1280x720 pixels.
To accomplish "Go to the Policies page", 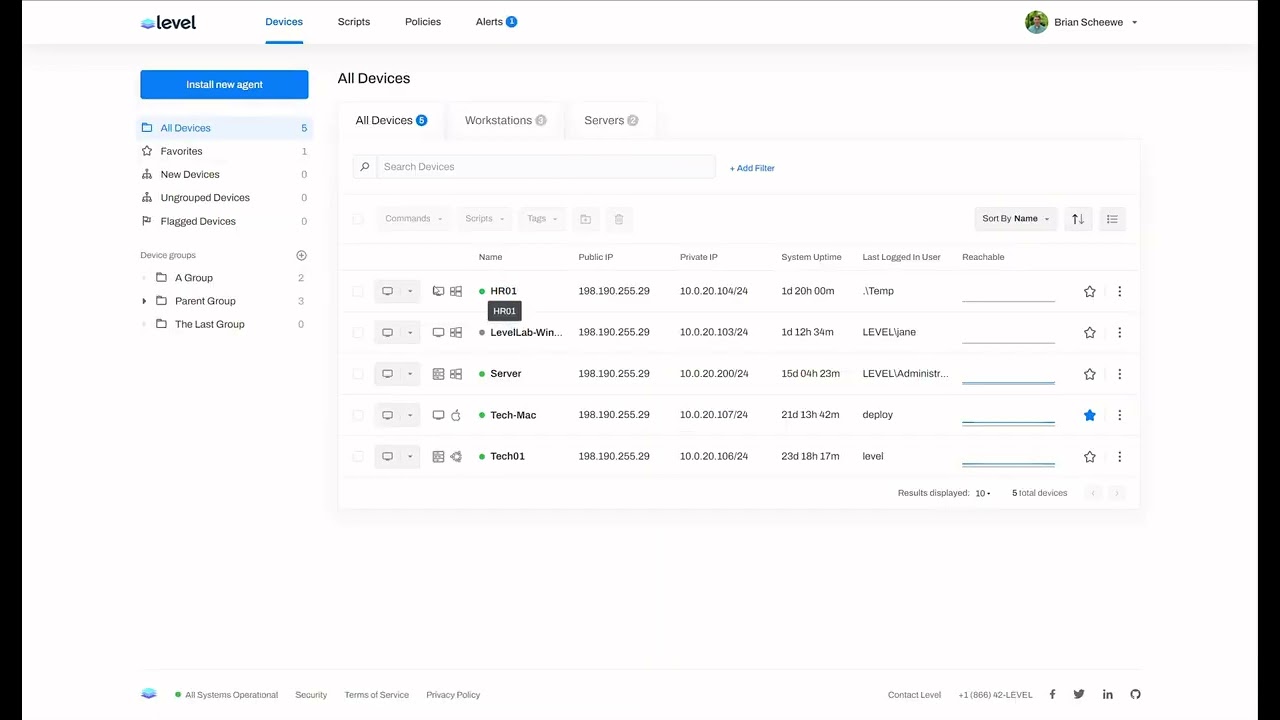I will click(423, 21).
